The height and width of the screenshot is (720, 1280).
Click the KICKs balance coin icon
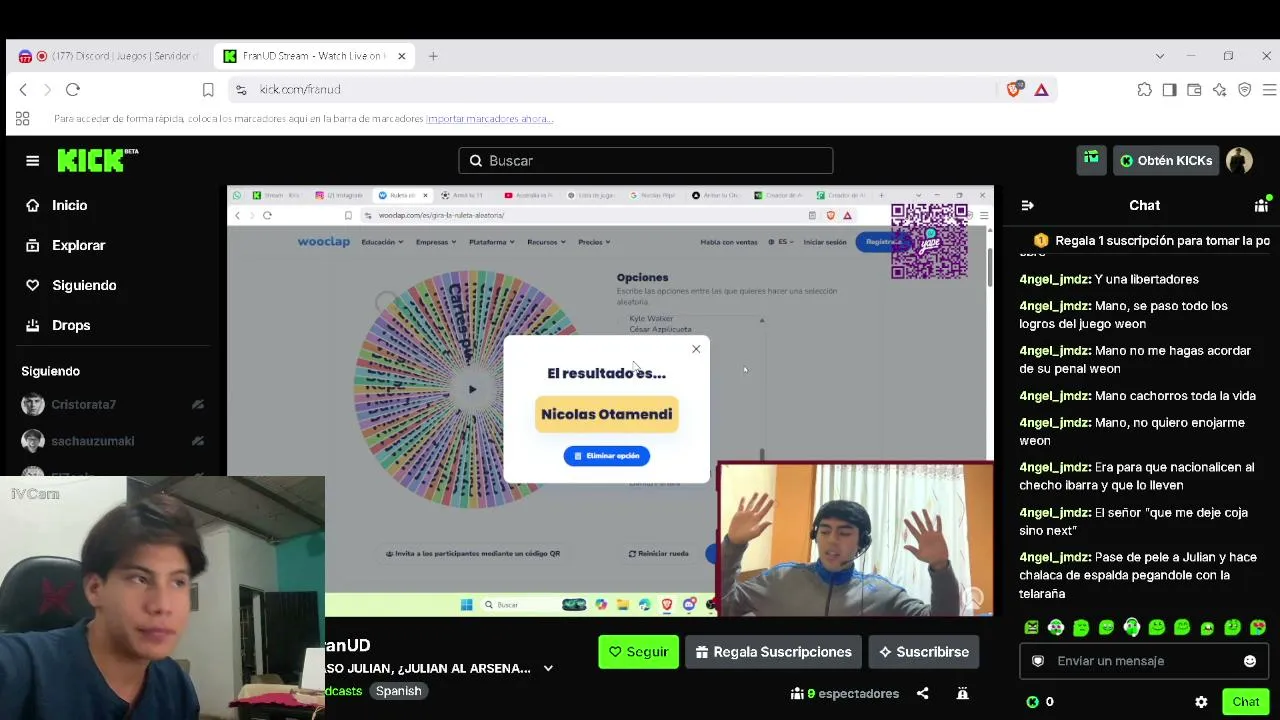pyautogui.click(x=1033, y=702)
